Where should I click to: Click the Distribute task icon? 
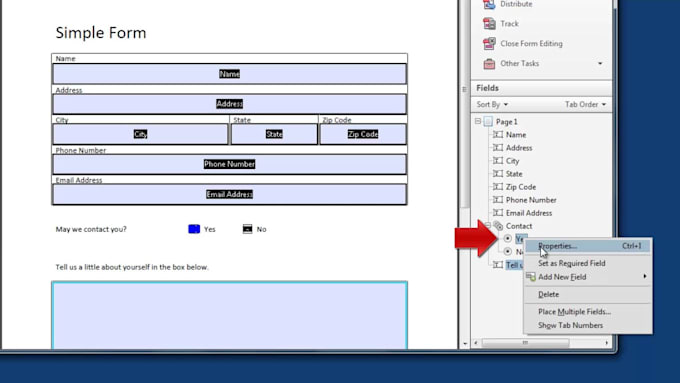[489, 4]
